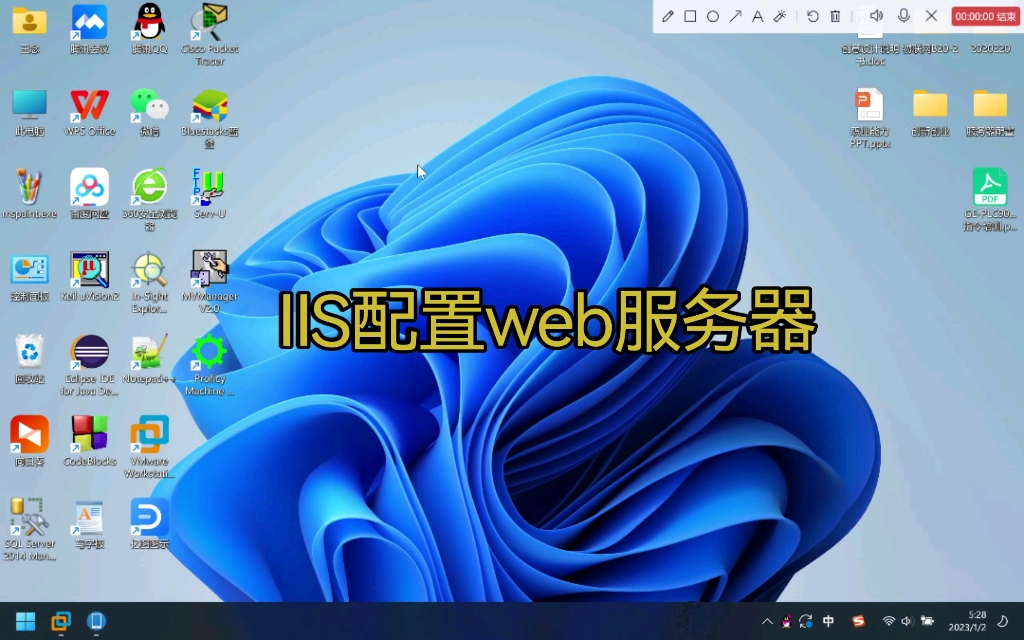
Task: Open Wi-Fi network tray icon
Action: (888, 621)
